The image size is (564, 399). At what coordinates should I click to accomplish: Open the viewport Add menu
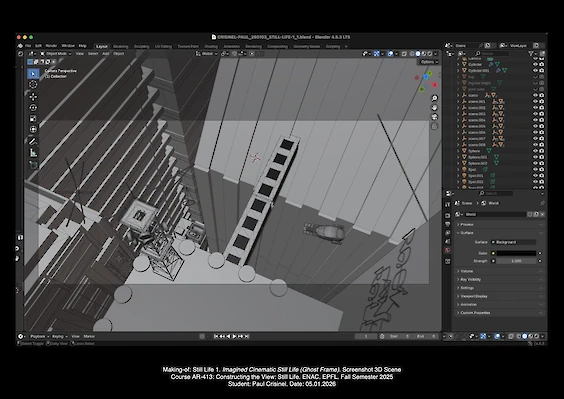click(106, 54)
